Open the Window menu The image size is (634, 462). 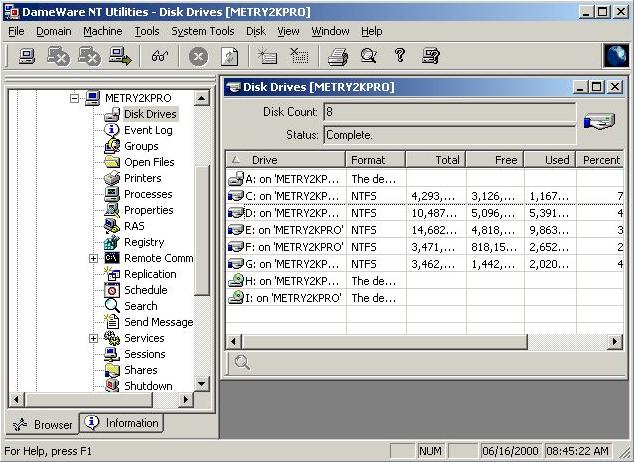330,31
